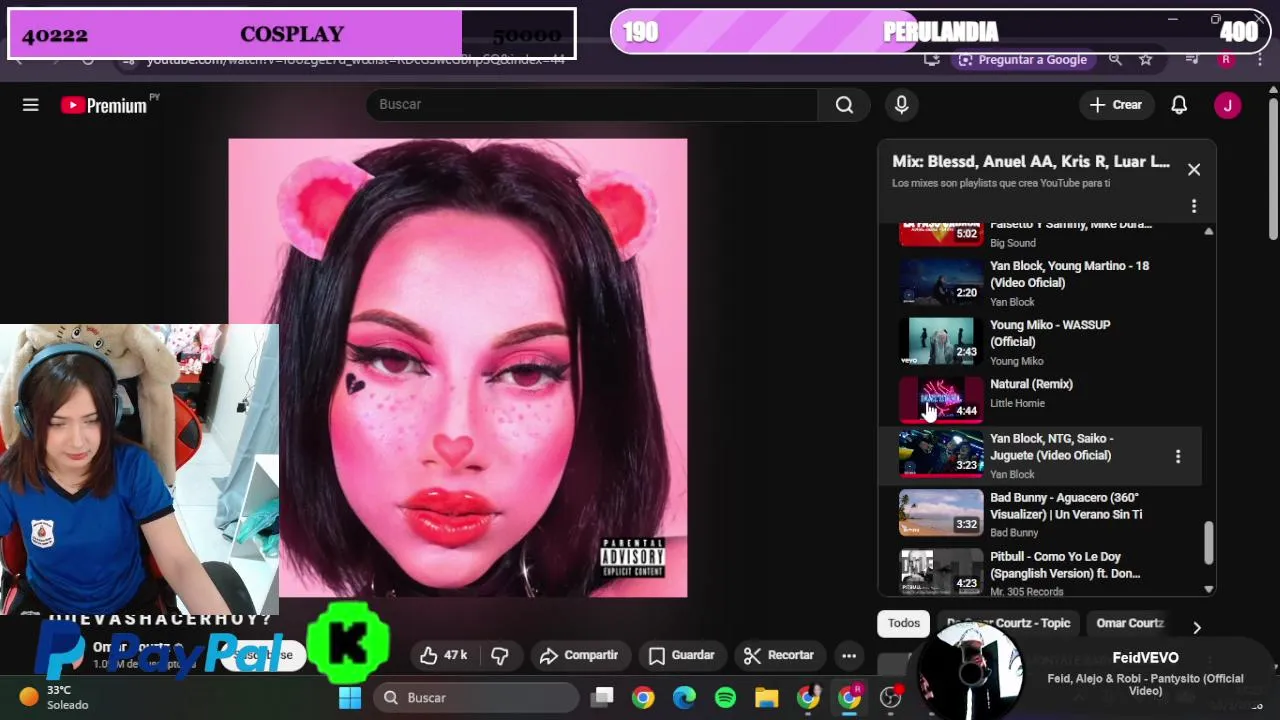The width and height of the screenshot is (1280, 720).
Task: Click the Windows taskbar Buscar search box
Action: (477, 697)
